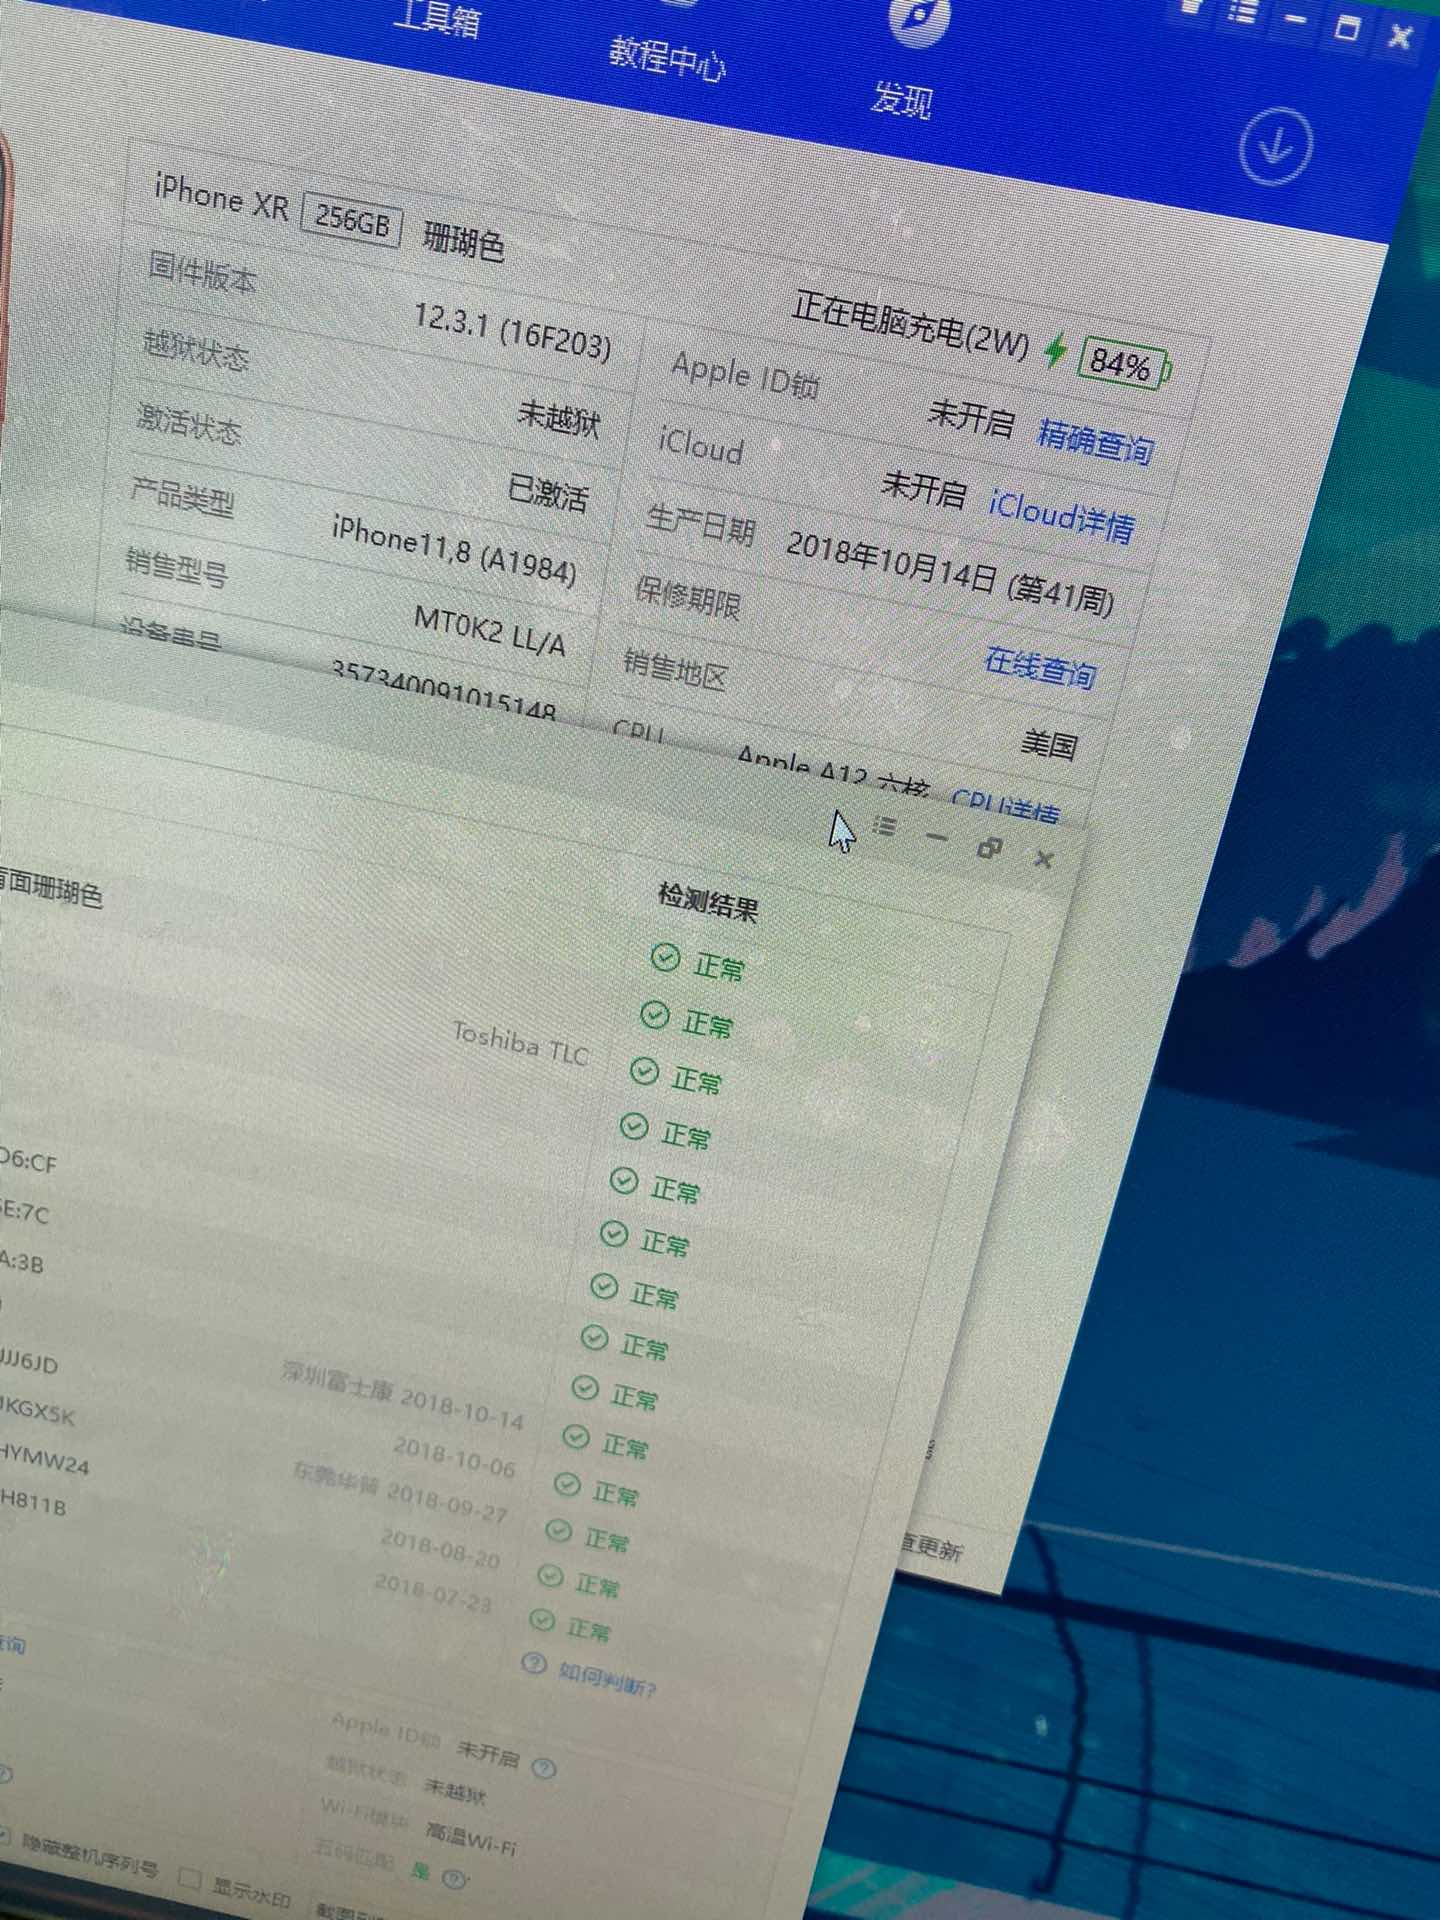Open the iCloud详情 link
Image resolution: width=1440 pixels, height=1920 pixels.
tap(1062, 515)
